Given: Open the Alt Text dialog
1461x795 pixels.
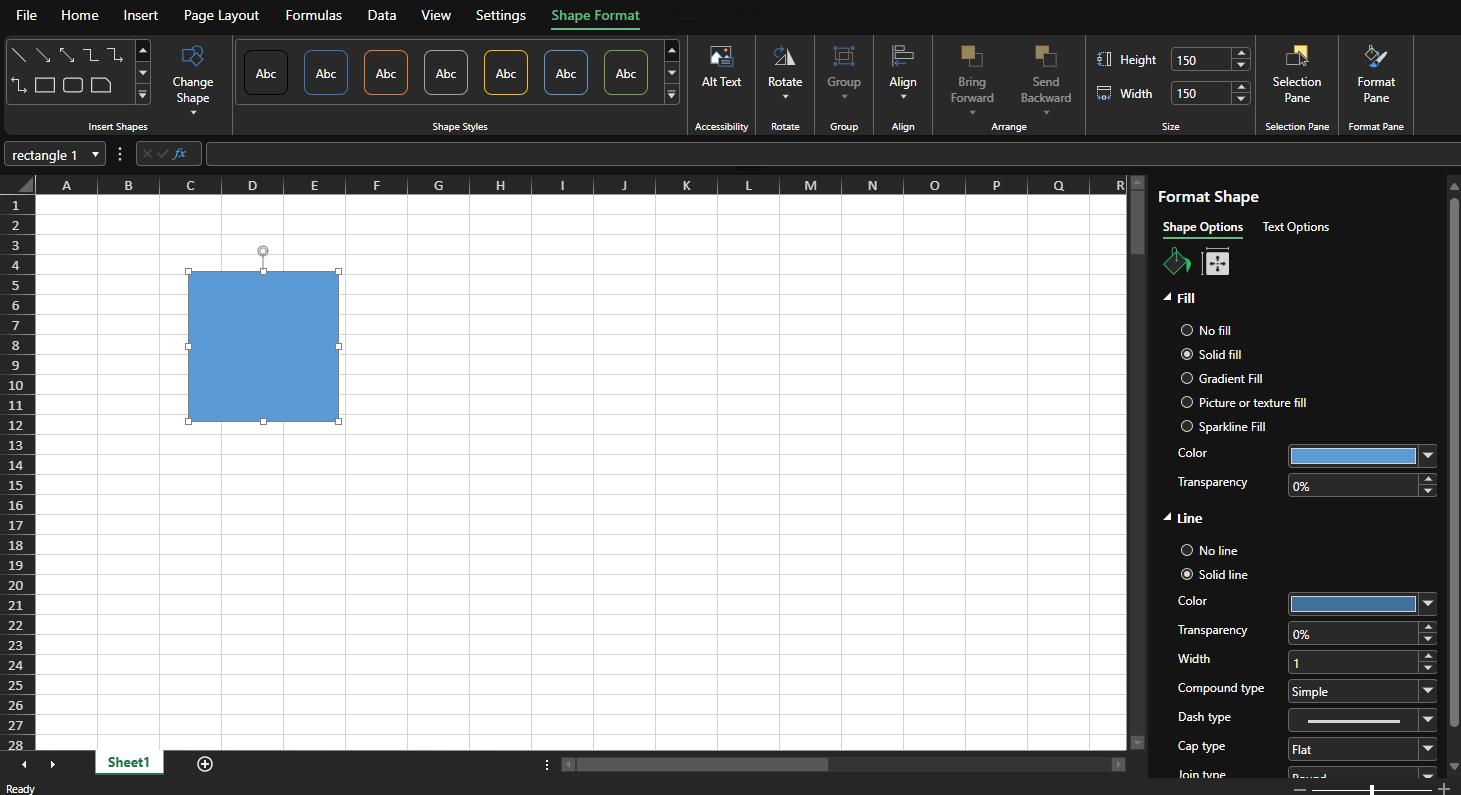Looking at the screenshot, I should point(721,68).
